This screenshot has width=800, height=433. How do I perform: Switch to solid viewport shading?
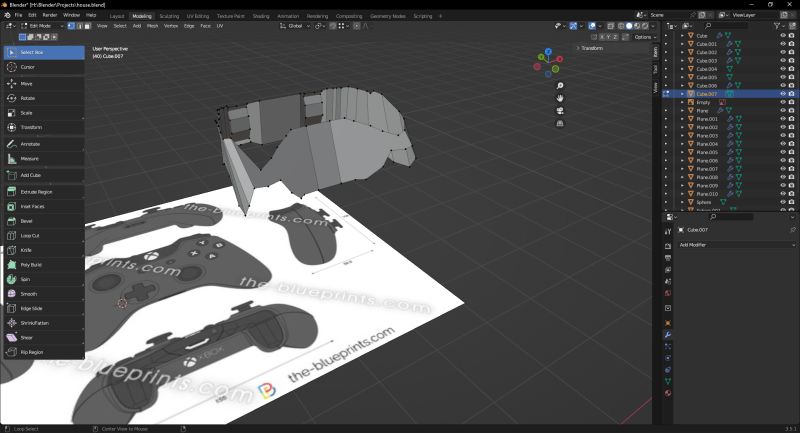tap(629, 26)
